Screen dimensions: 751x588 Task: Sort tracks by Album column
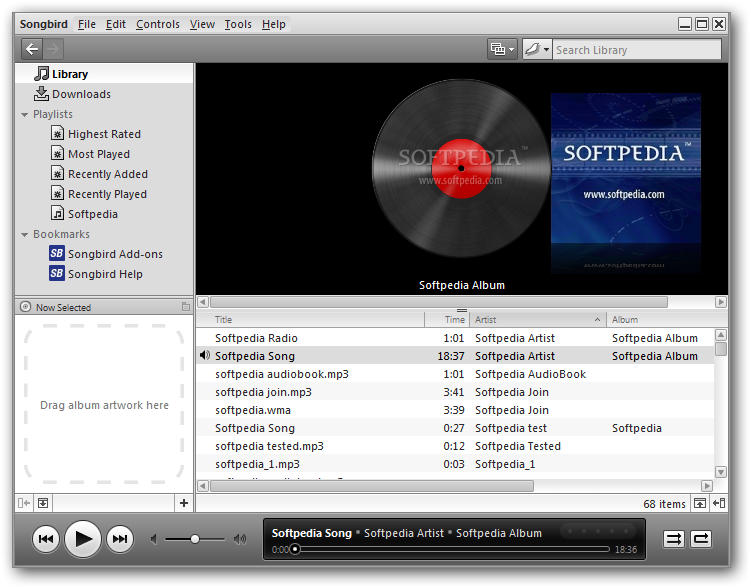coord(667,319)
